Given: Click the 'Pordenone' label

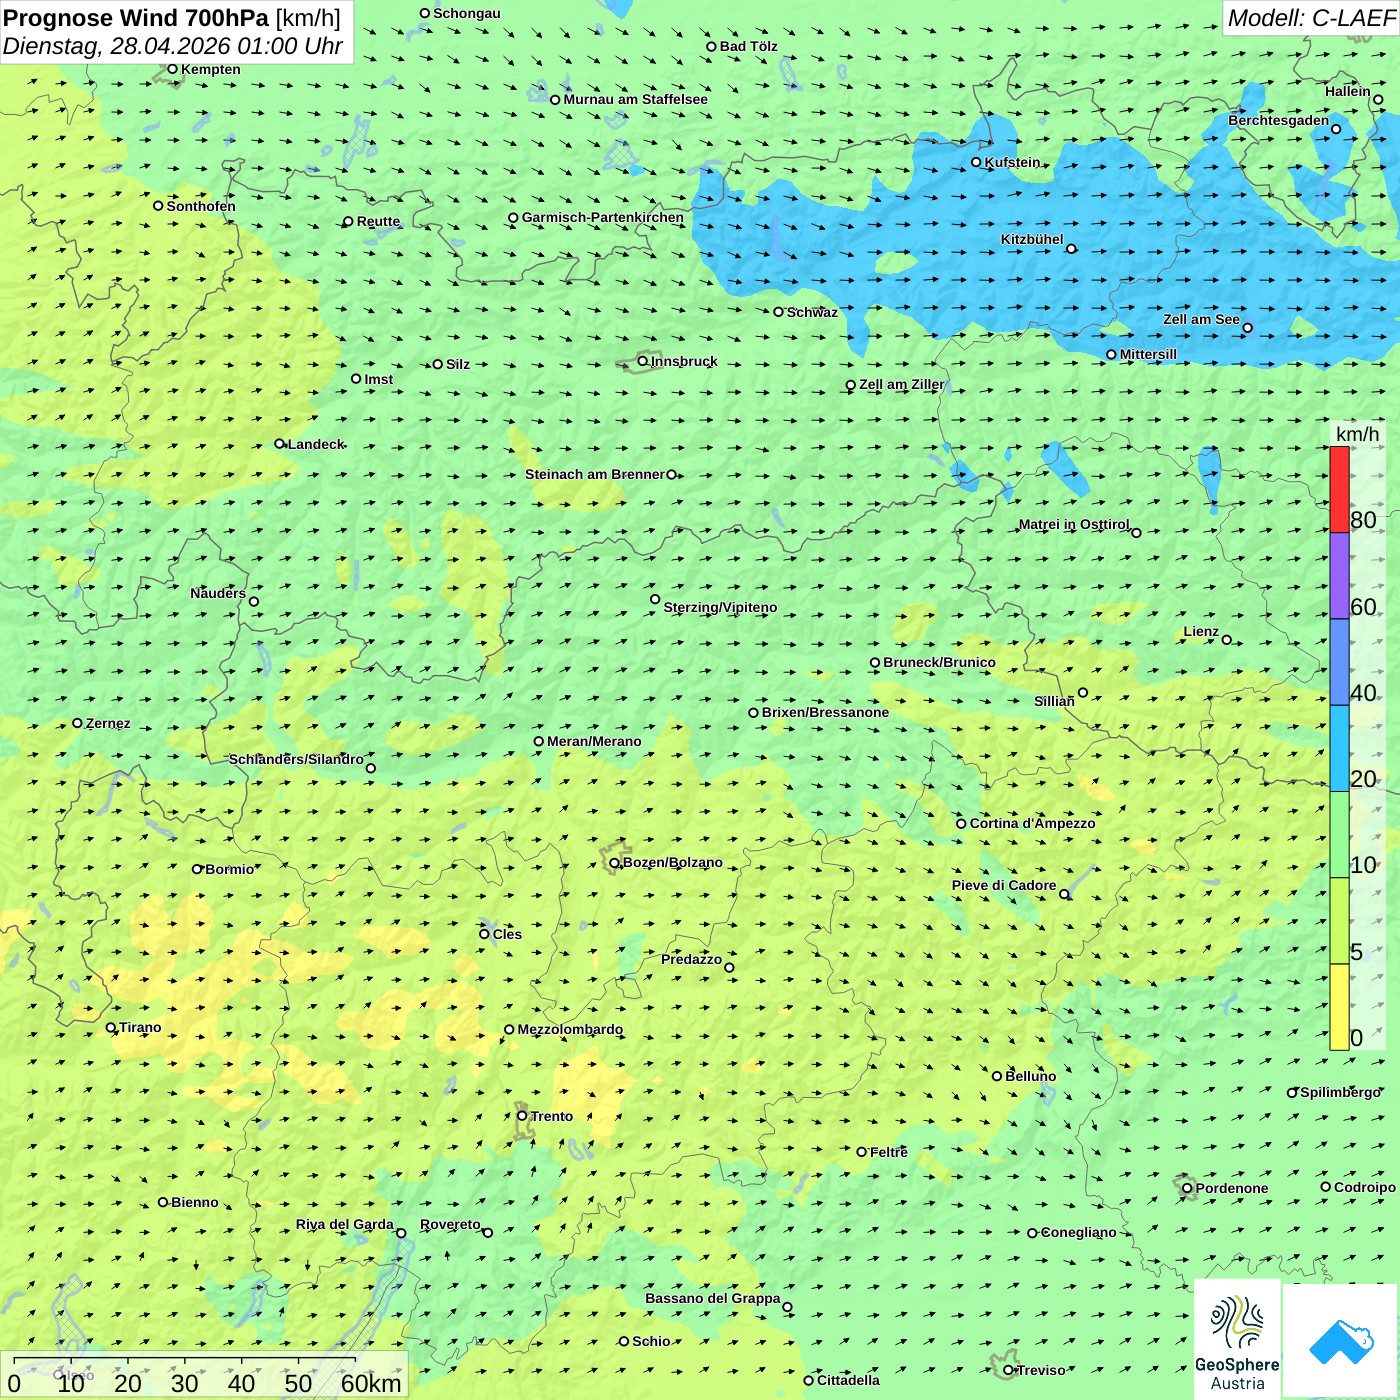Looking at the screenshot, I should coord(1232,1188).
